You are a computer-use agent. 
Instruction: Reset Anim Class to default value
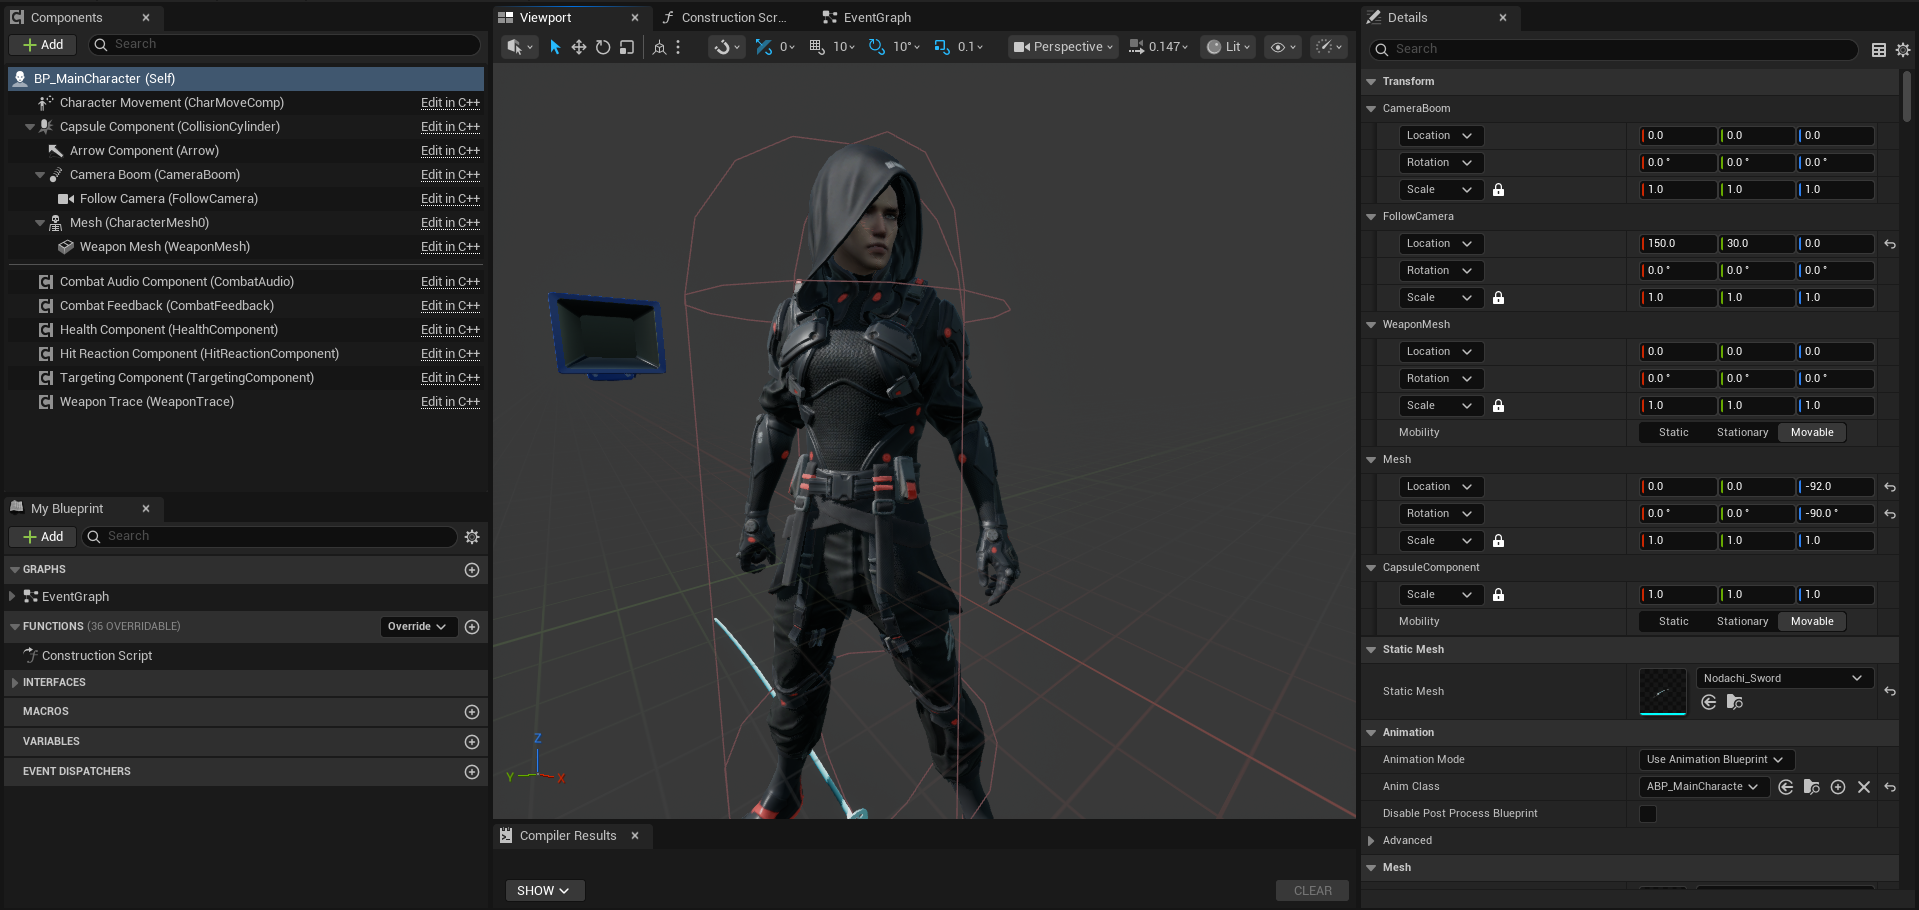tap(1890, 787)
